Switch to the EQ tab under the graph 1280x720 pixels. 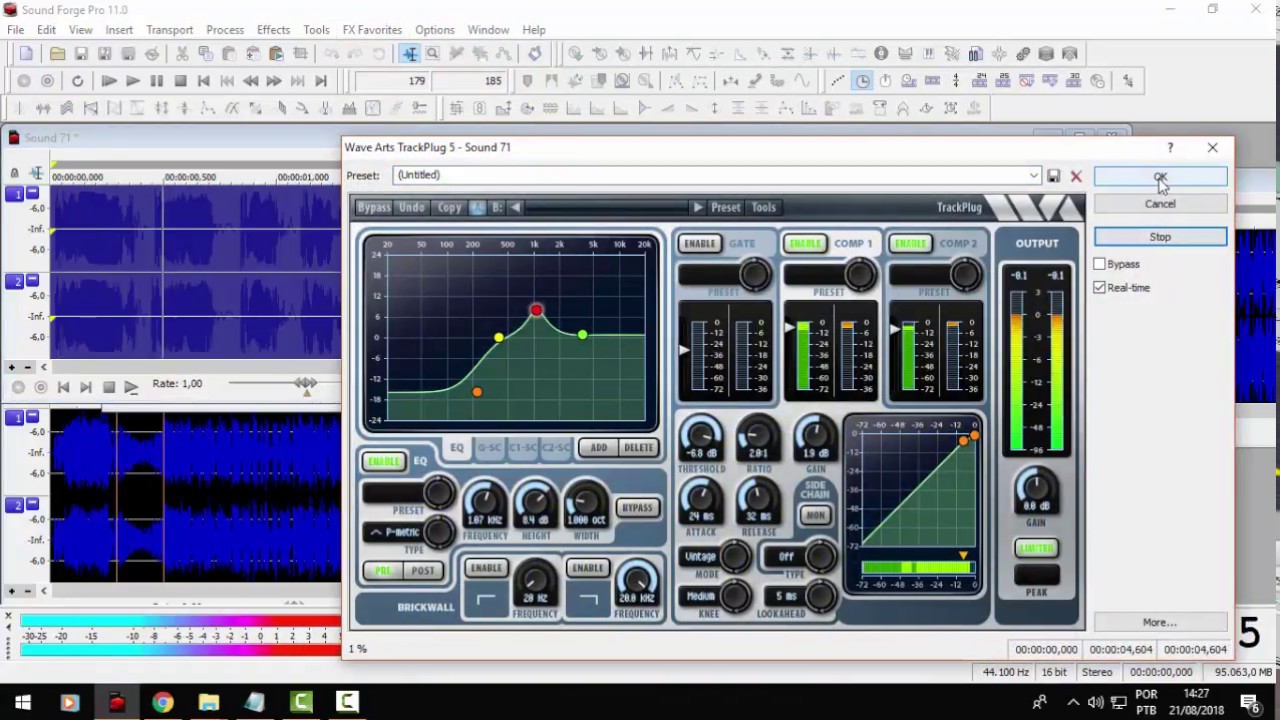coord(457,448)
